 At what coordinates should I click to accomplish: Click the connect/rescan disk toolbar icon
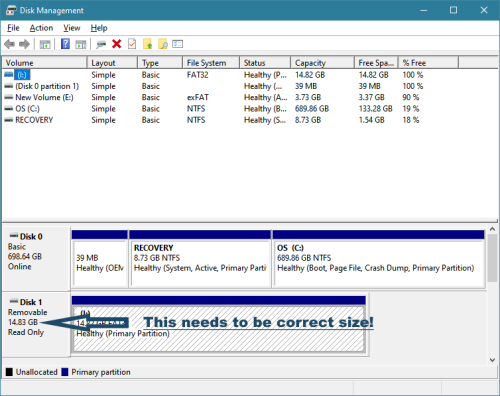click(101, 44)
